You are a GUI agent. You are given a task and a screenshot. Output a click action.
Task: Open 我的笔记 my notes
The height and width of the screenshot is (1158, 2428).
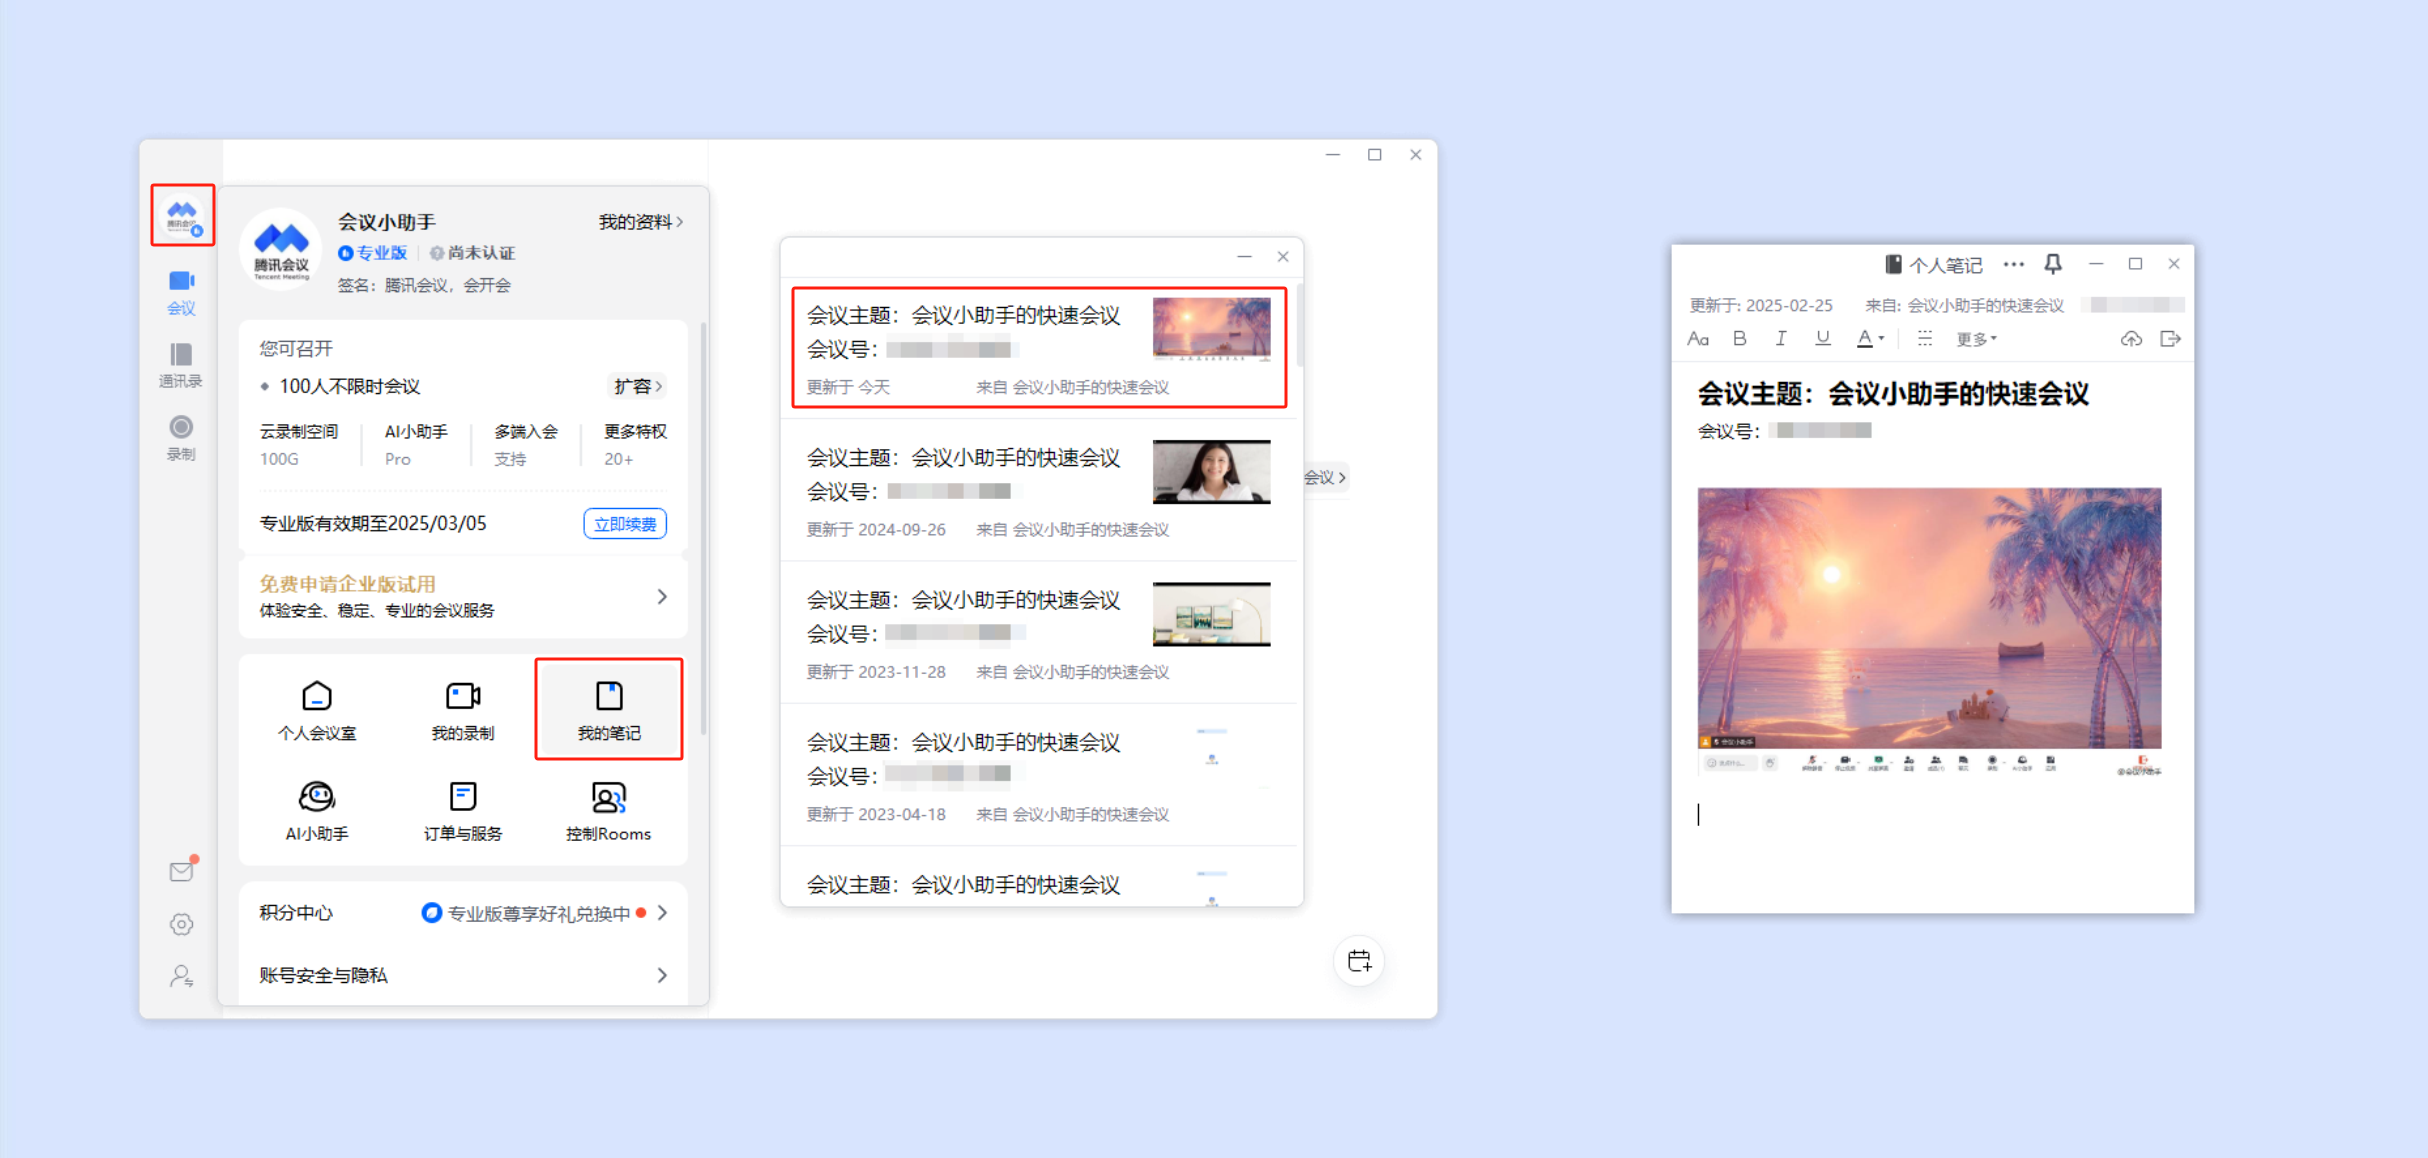pyautogui.click(x=609, y=710)
